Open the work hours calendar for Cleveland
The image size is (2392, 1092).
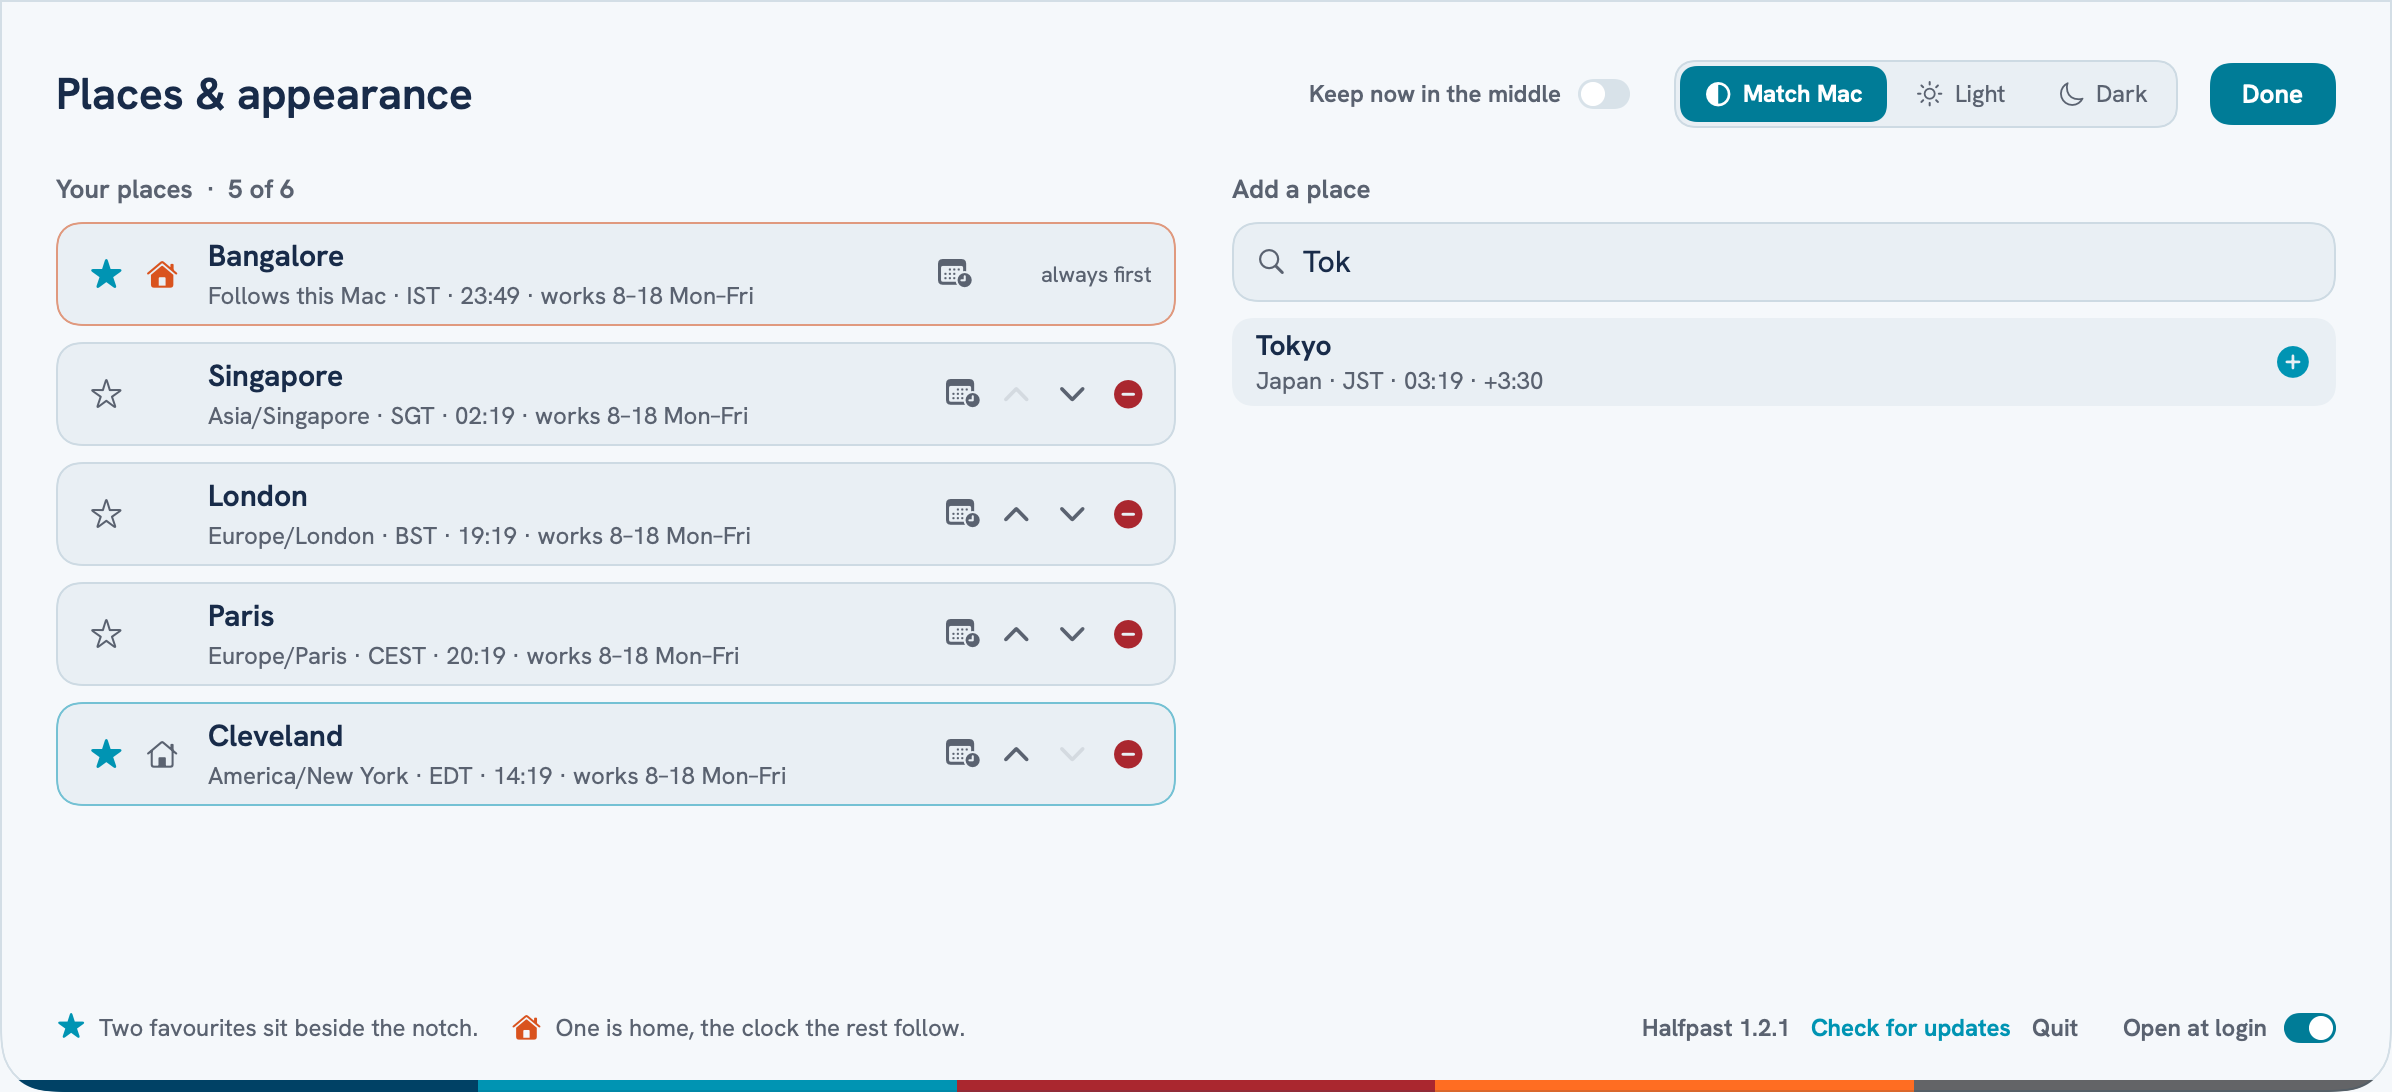coord(962,753)
